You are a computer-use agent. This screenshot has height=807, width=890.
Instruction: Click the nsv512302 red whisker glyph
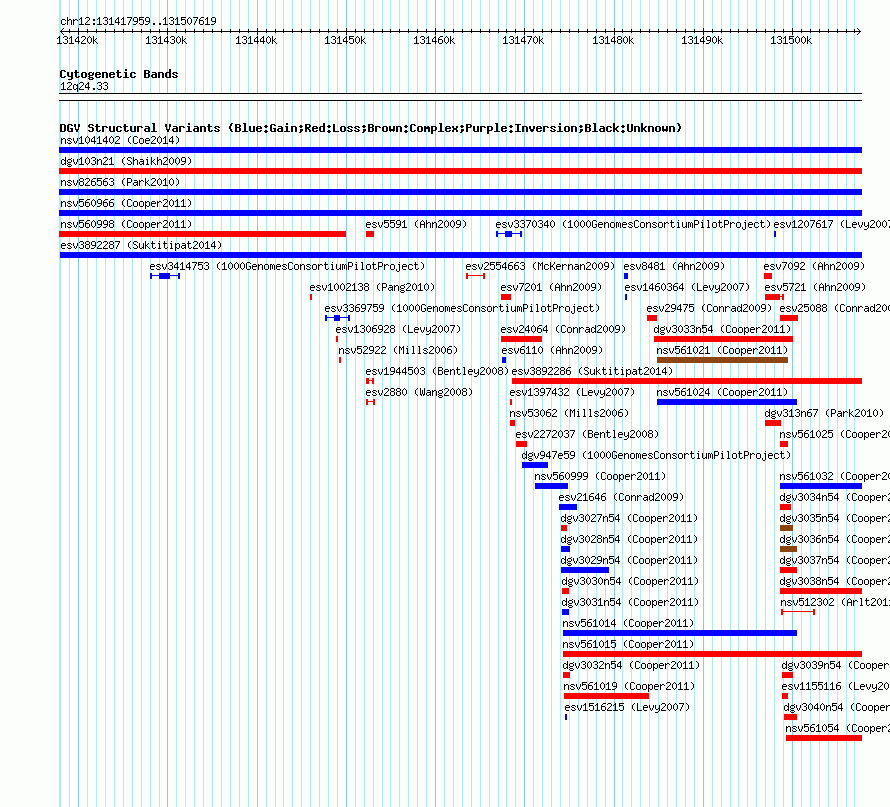coord(798,612)
